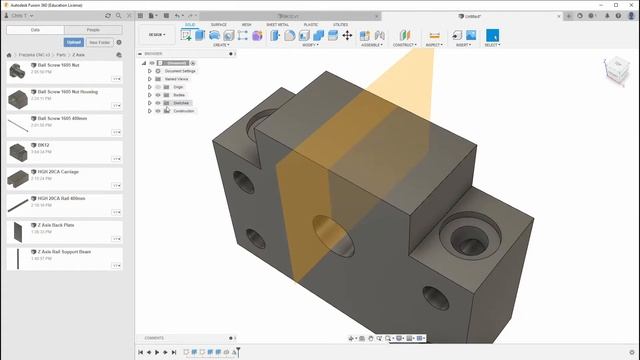Image resolution: width=640 pixels, height=360 pixels.
Task: Switch to the People tab
Action: [x=93, y=30]
